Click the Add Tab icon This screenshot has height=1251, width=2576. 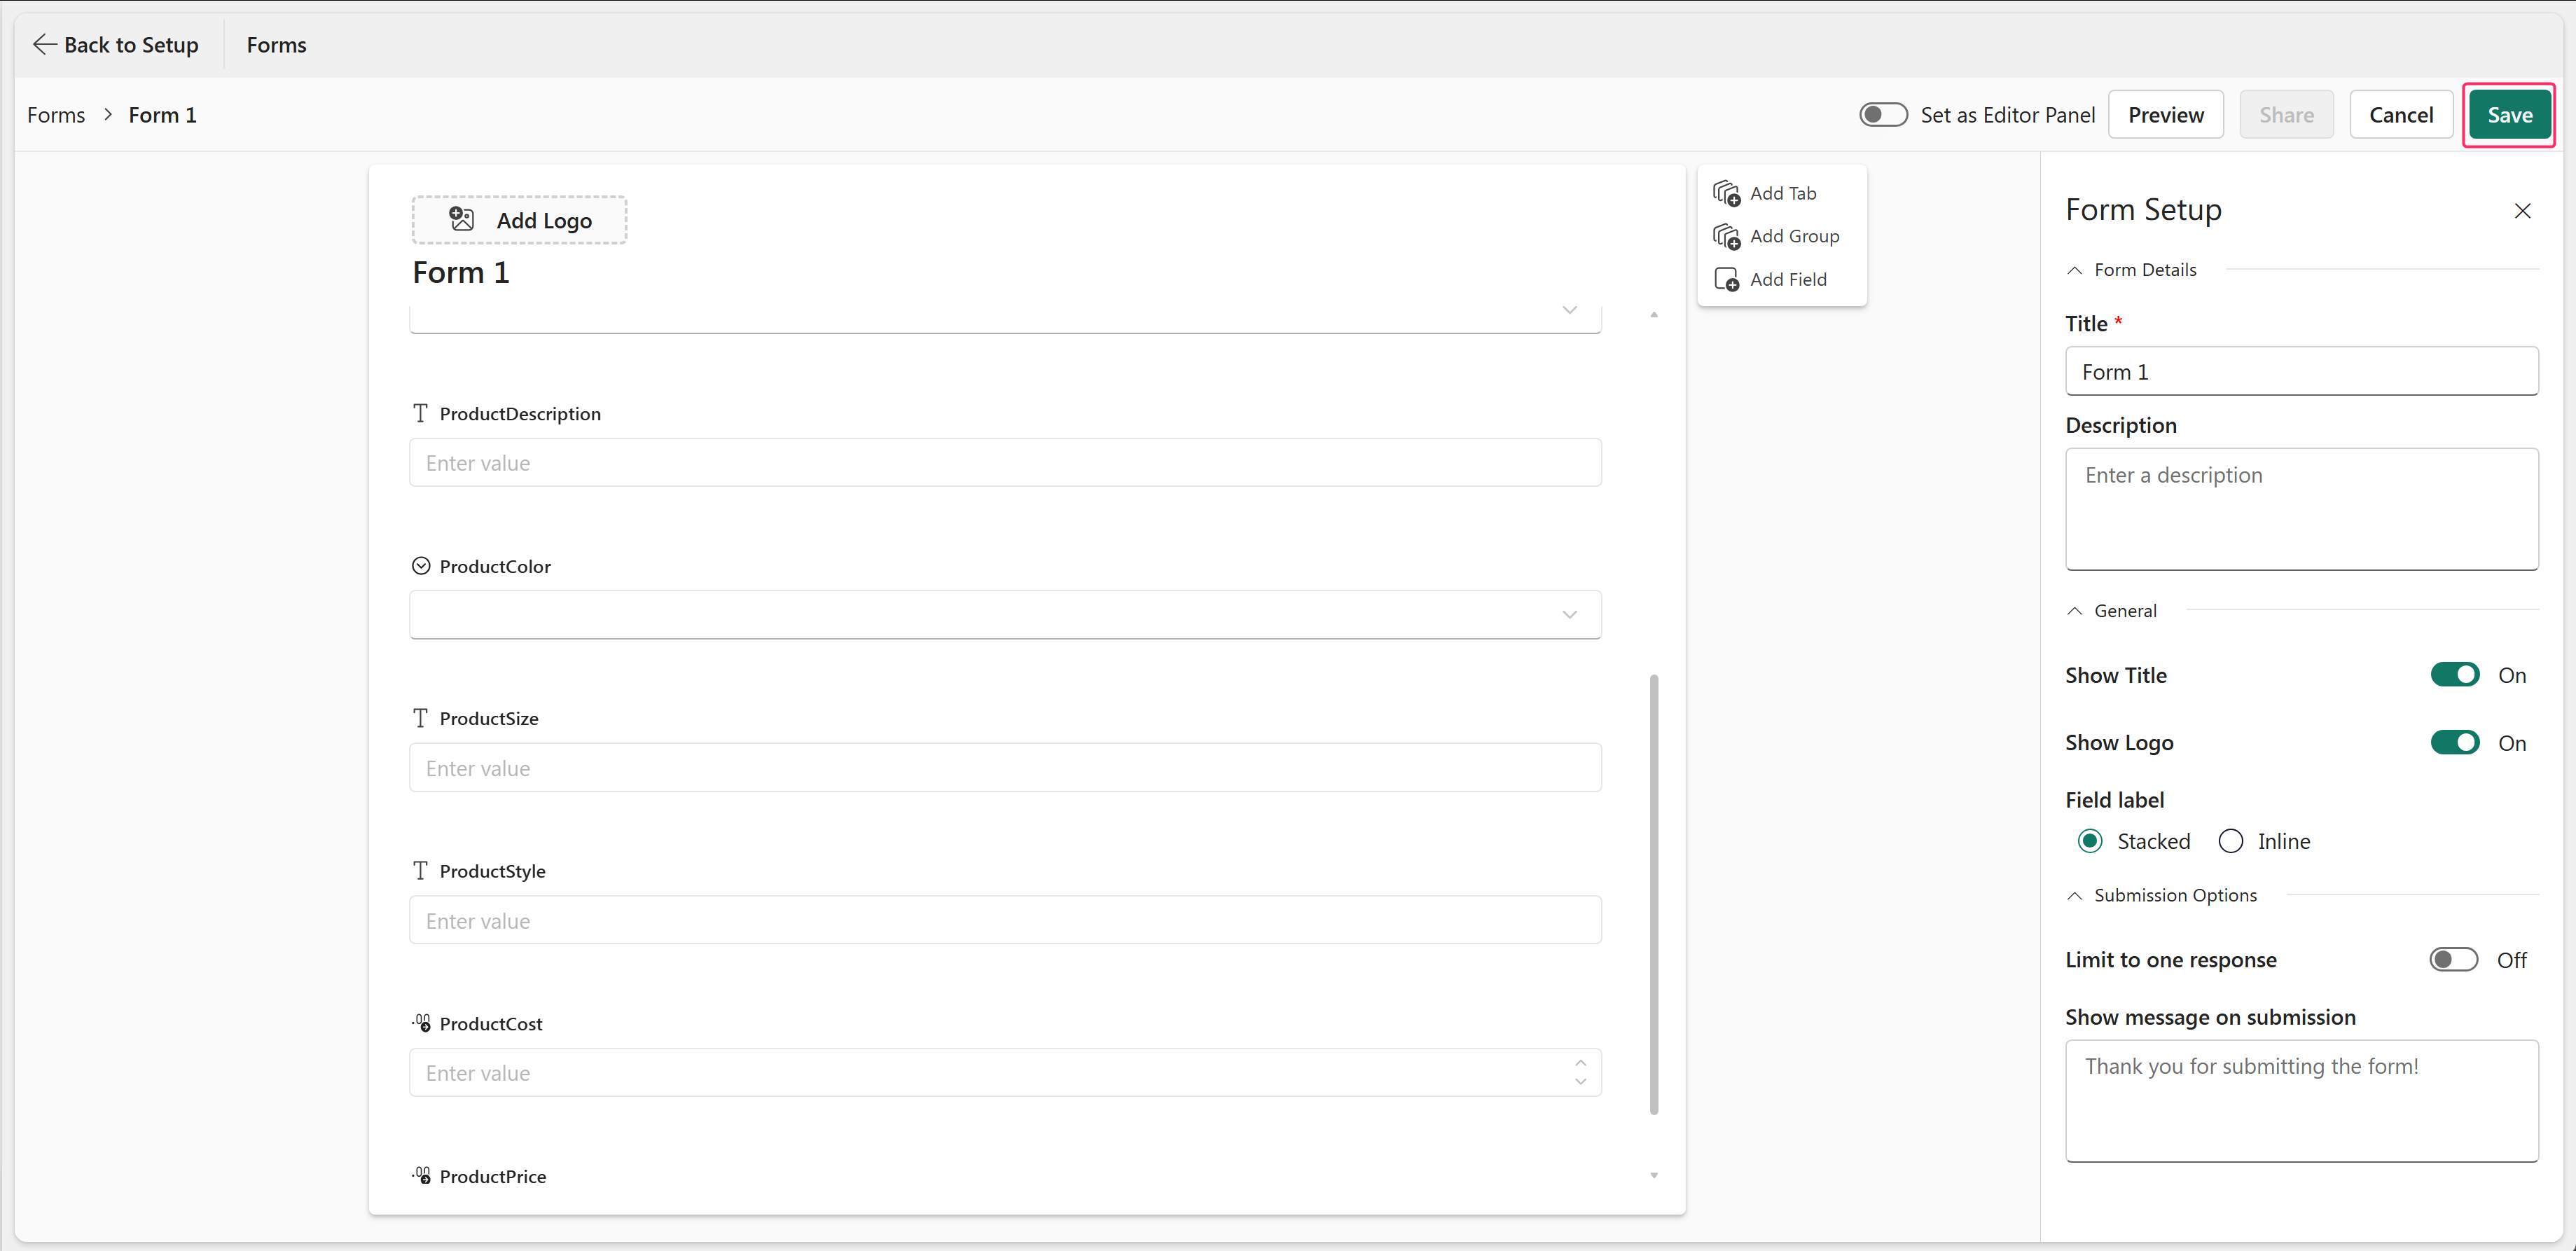(x=1726, y=193)
